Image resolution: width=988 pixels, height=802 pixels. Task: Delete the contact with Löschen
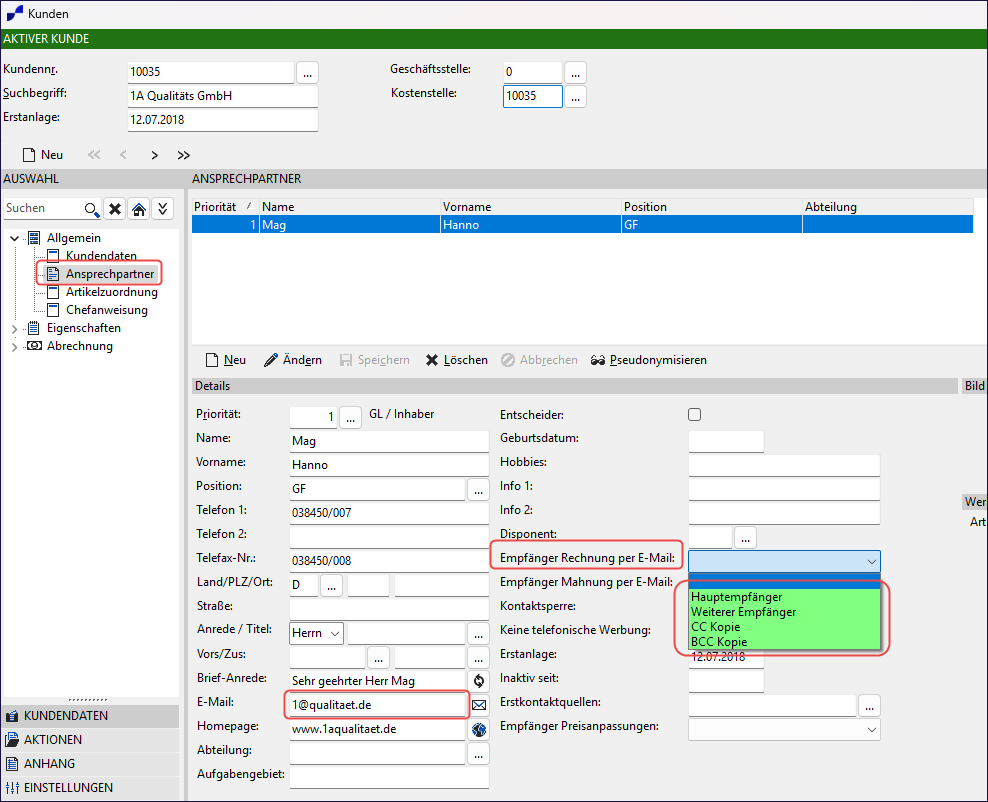click(x=457, y=360)
